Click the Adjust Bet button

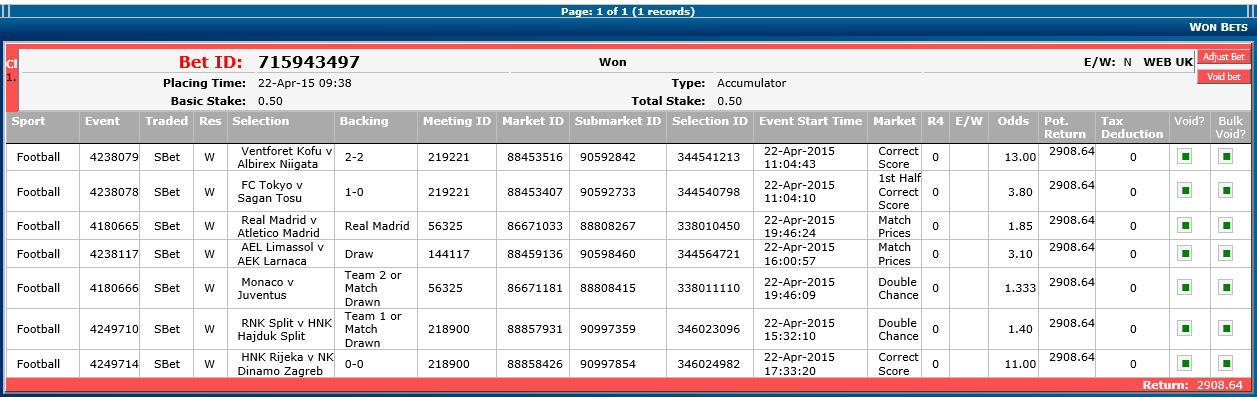(x=1224, y=57)
